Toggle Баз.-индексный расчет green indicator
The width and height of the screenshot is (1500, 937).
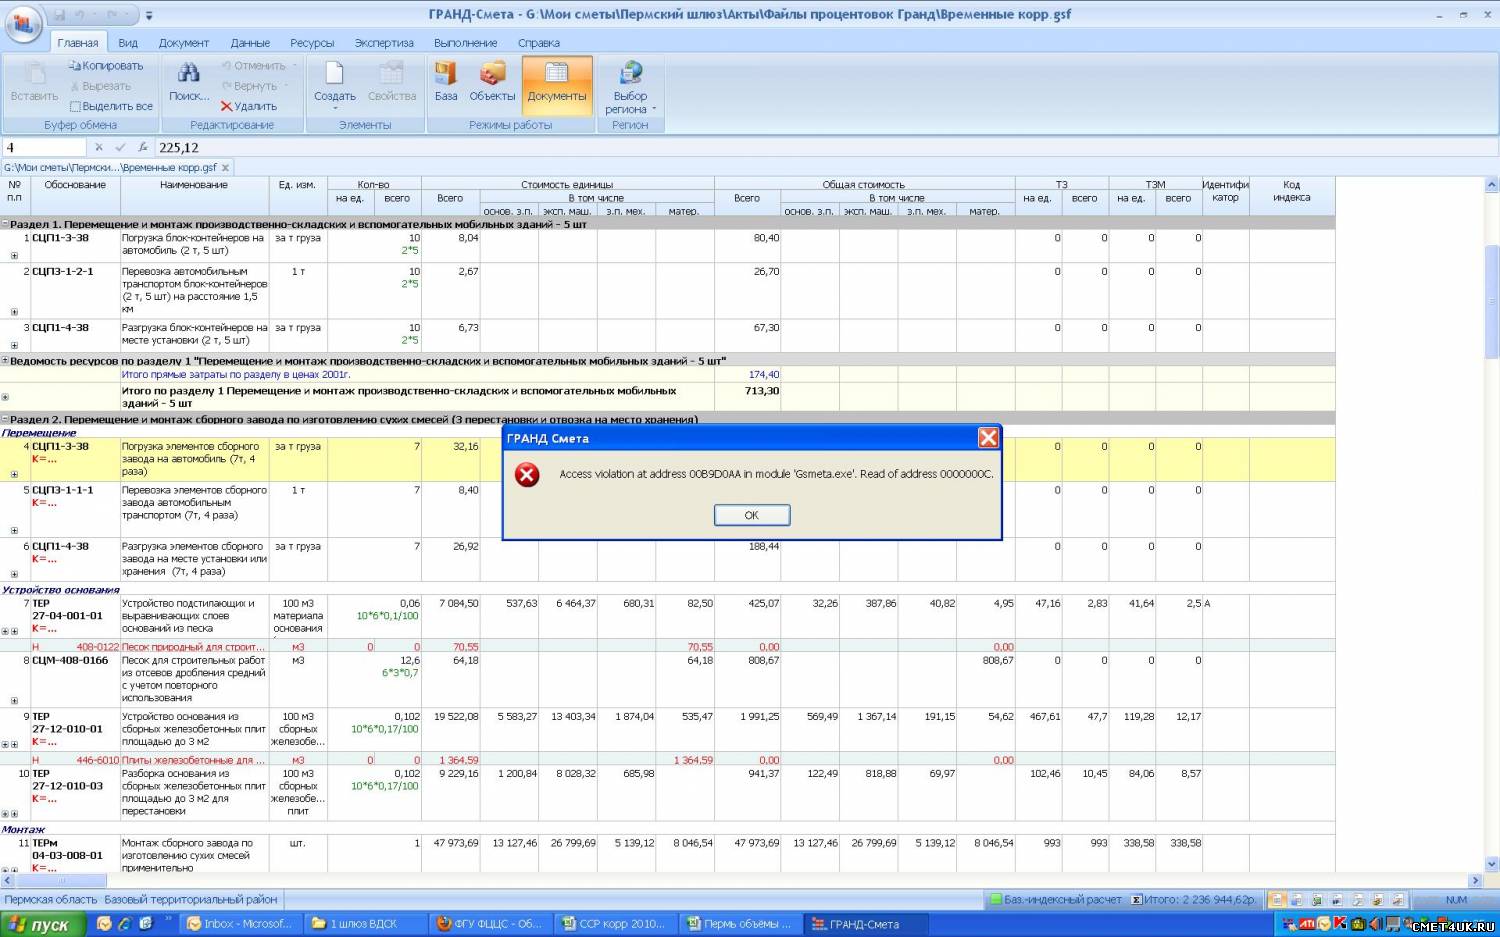pyautogui.click(x=995, y=900)
